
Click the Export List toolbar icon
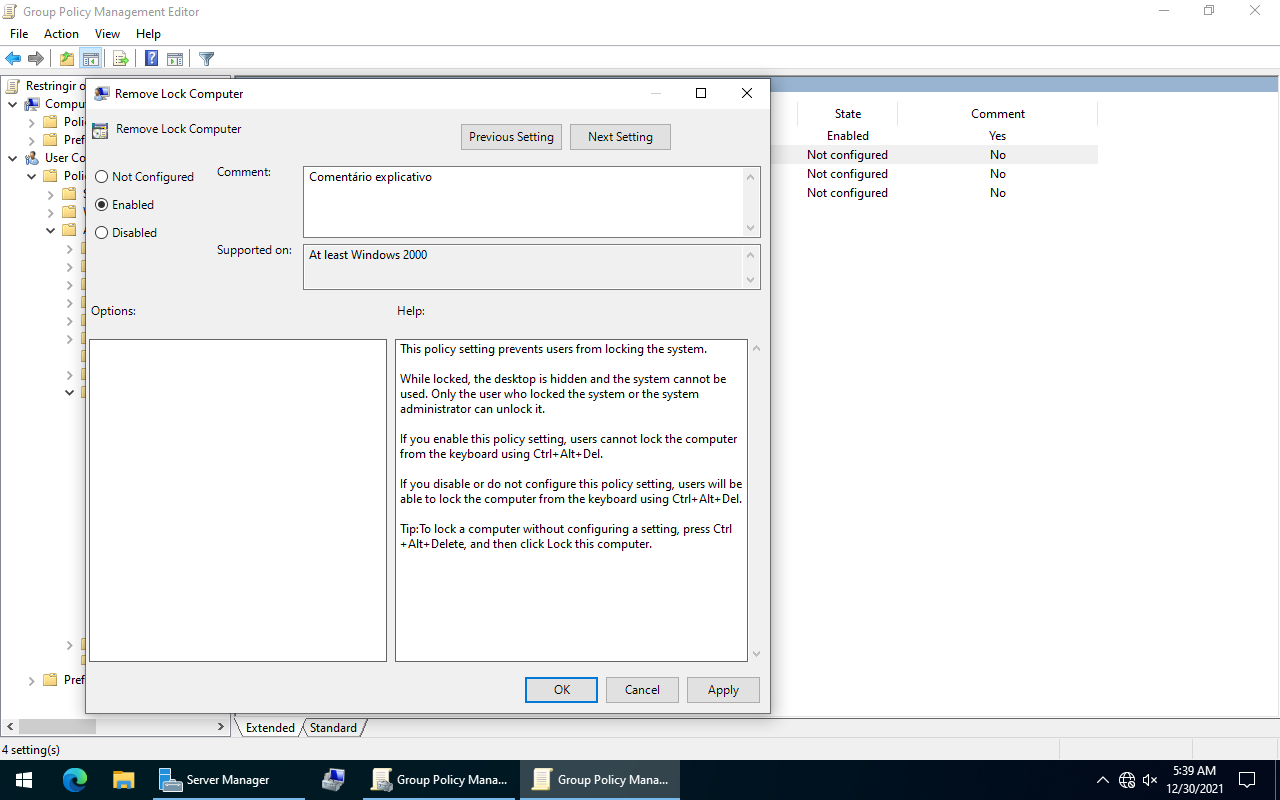coord(120,58)
